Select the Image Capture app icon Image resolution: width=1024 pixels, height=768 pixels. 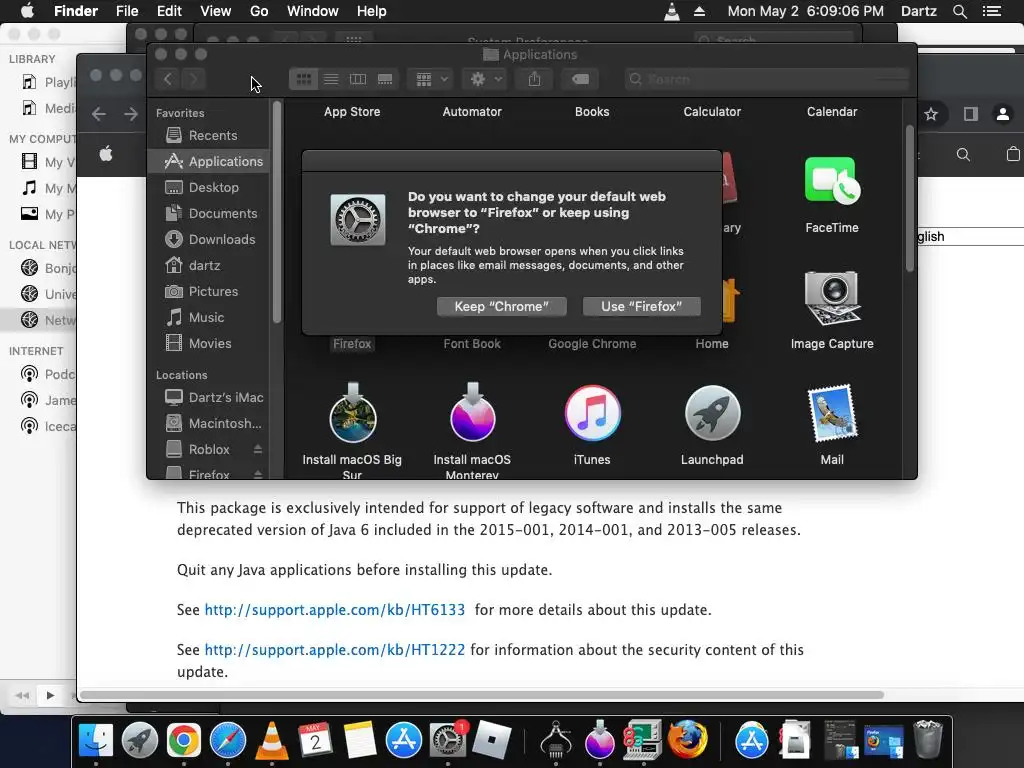click(831, 297)
